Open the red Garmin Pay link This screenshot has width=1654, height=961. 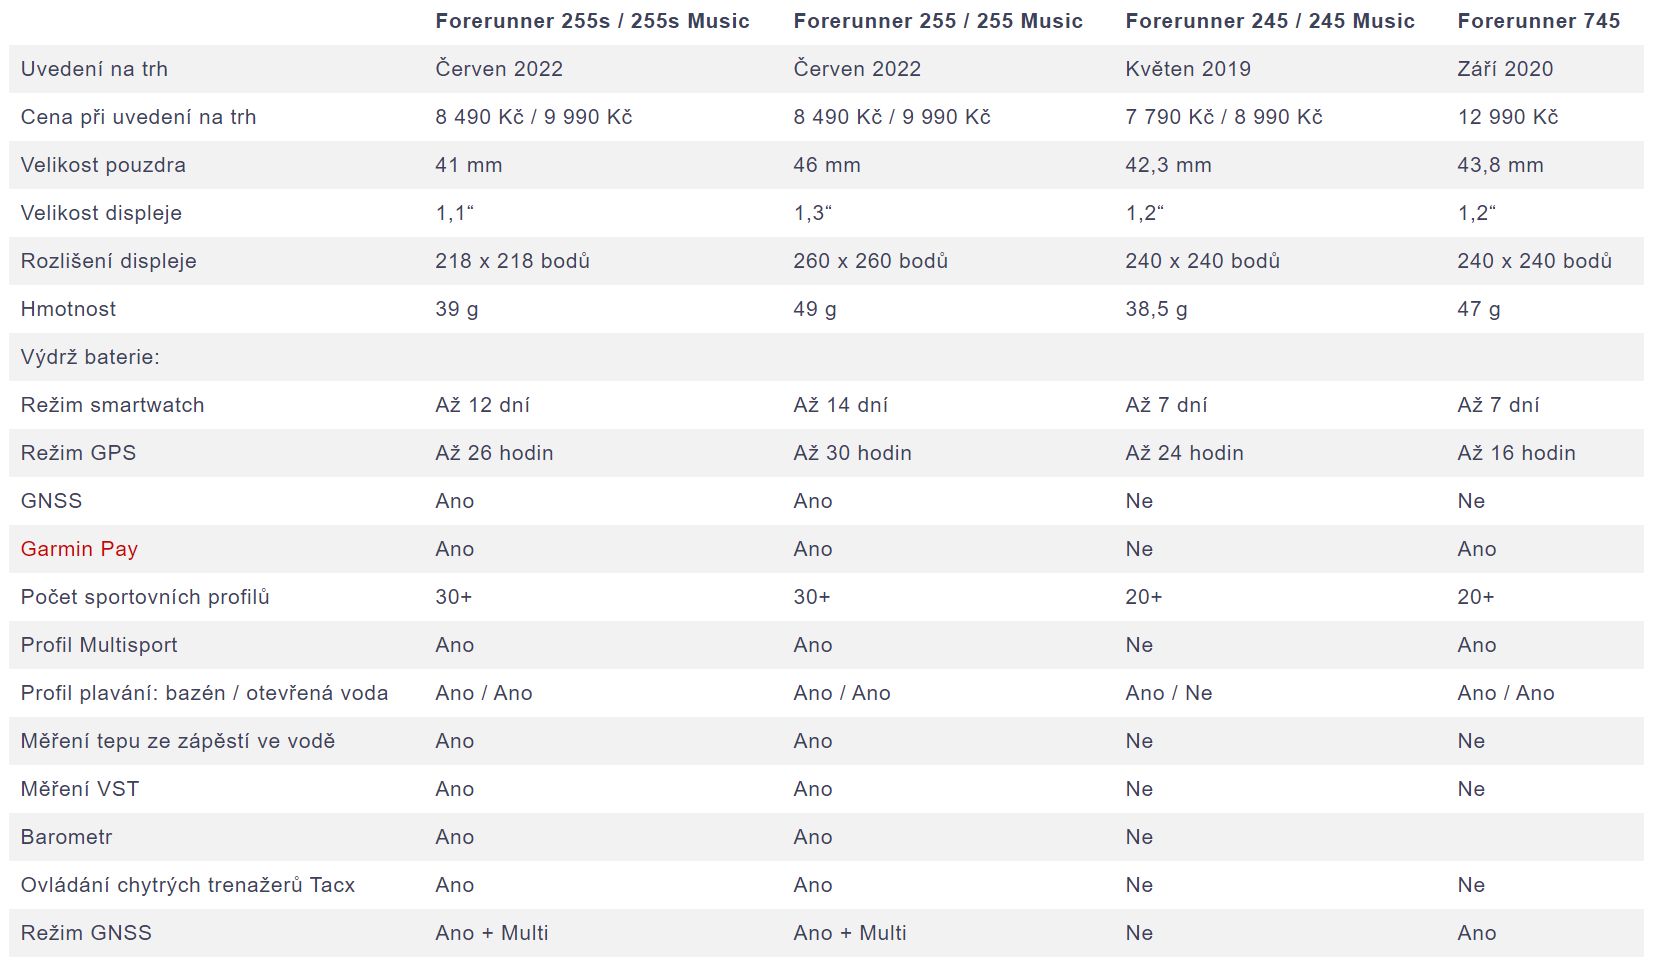[79, 549]
